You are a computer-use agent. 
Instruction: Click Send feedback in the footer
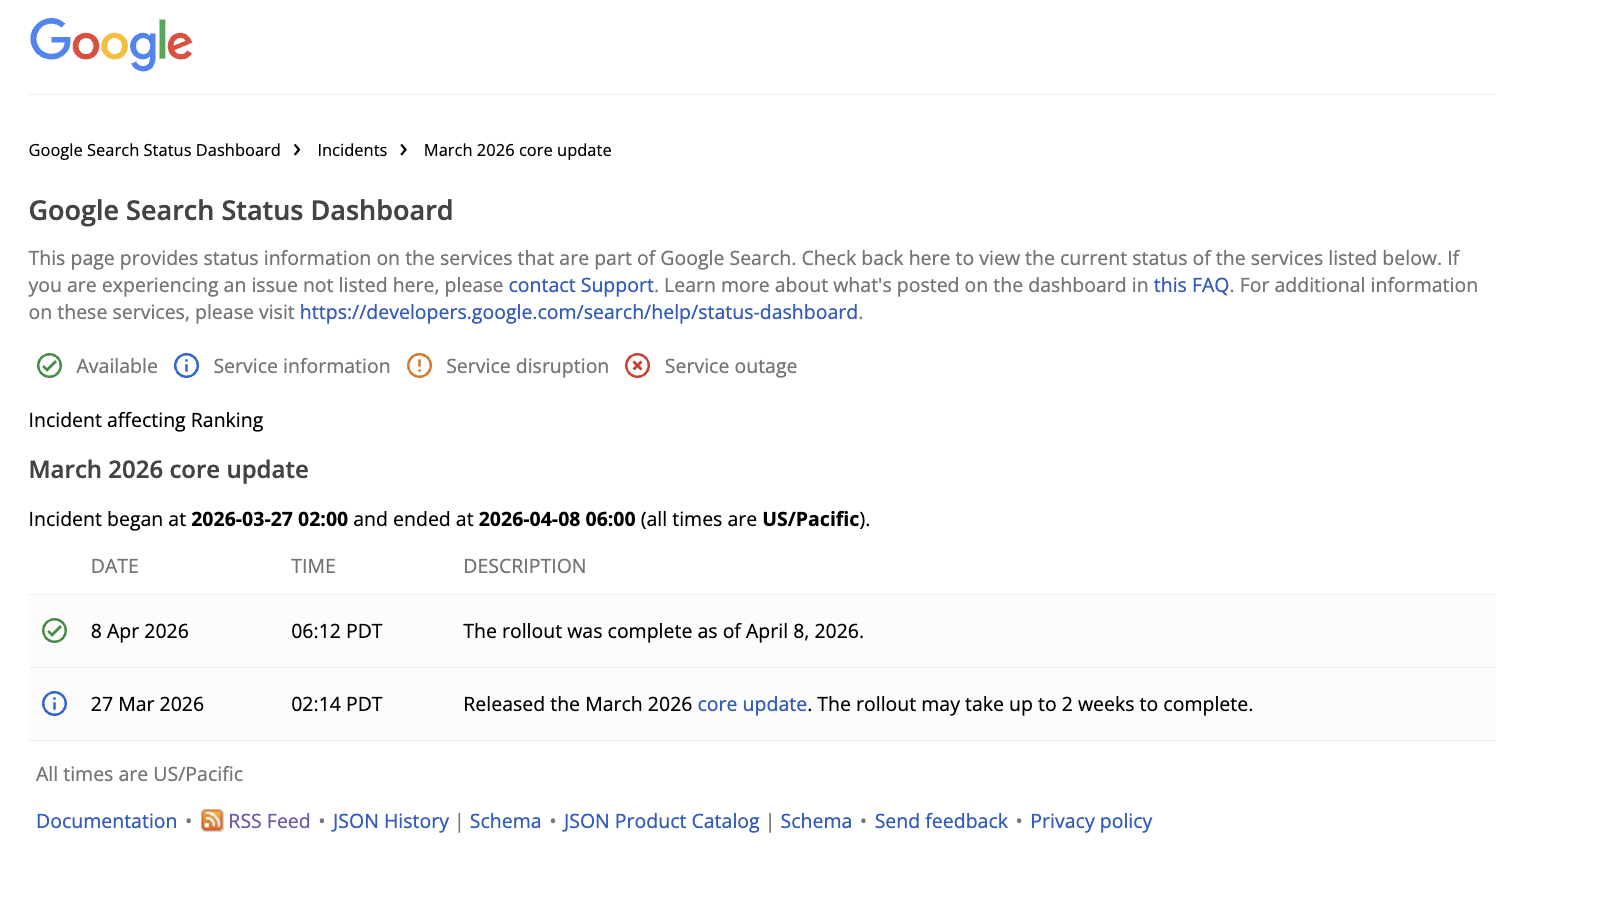tap(940, 821)
